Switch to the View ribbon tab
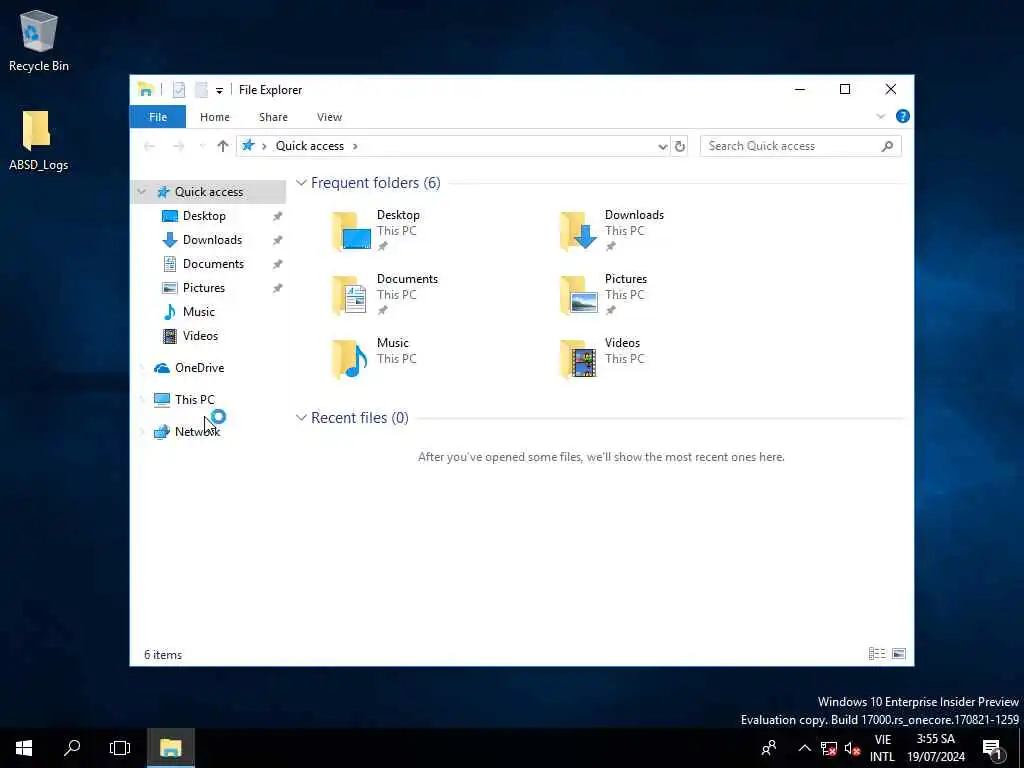Screen dimensions: 1024x768 329,117
